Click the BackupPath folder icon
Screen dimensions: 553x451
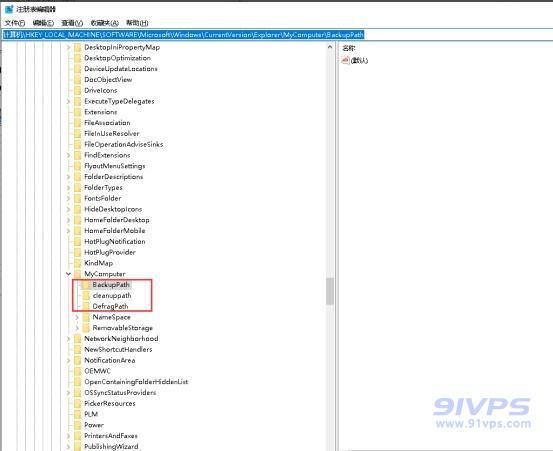coord(86,285)
